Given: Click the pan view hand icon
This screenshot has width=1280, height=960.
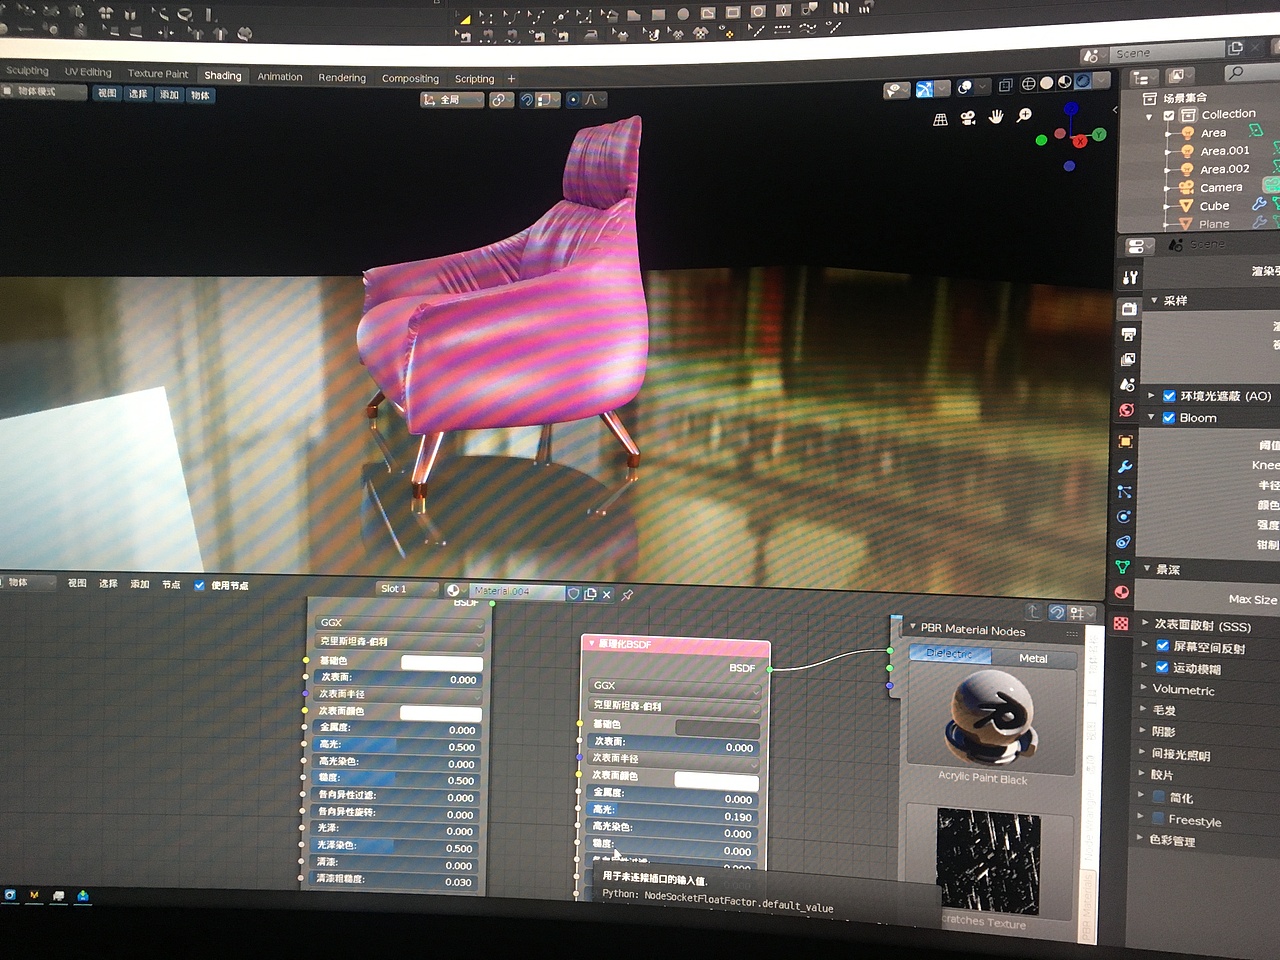Looking at the screenshot, I should tap(996, 117).
